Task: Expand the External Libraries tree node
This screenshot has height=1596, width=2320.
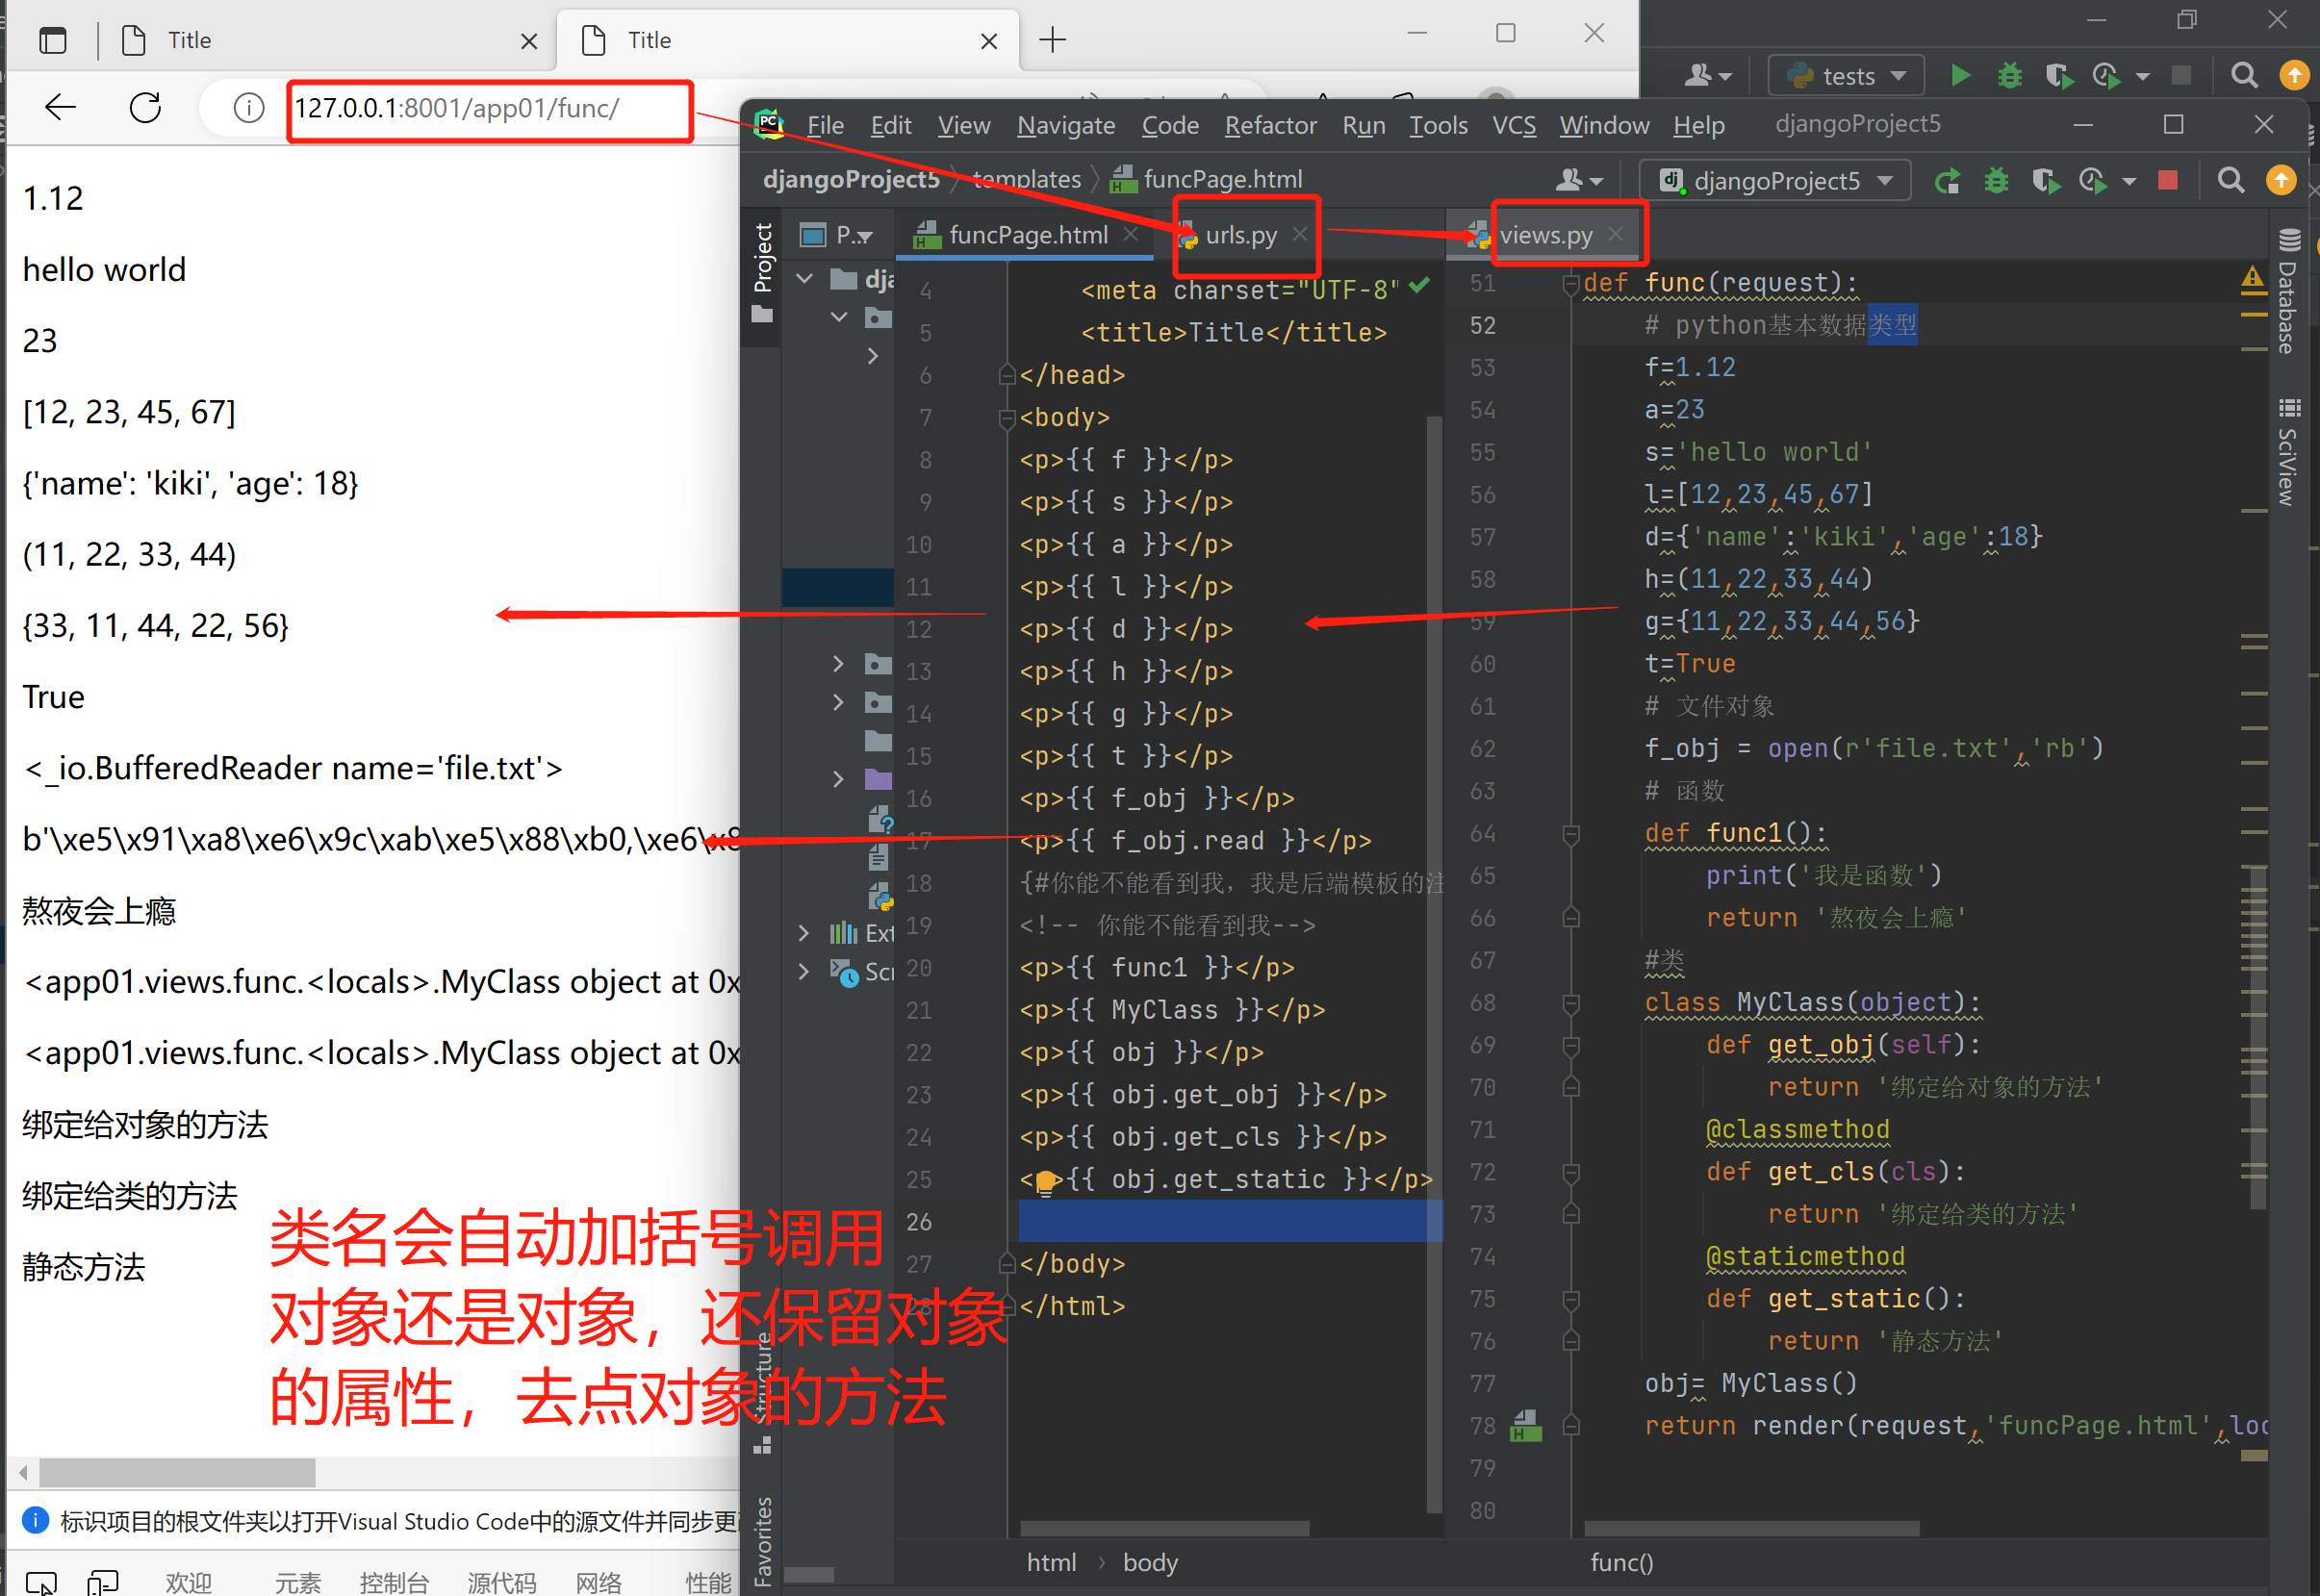Action: click(x=804, y=933)
